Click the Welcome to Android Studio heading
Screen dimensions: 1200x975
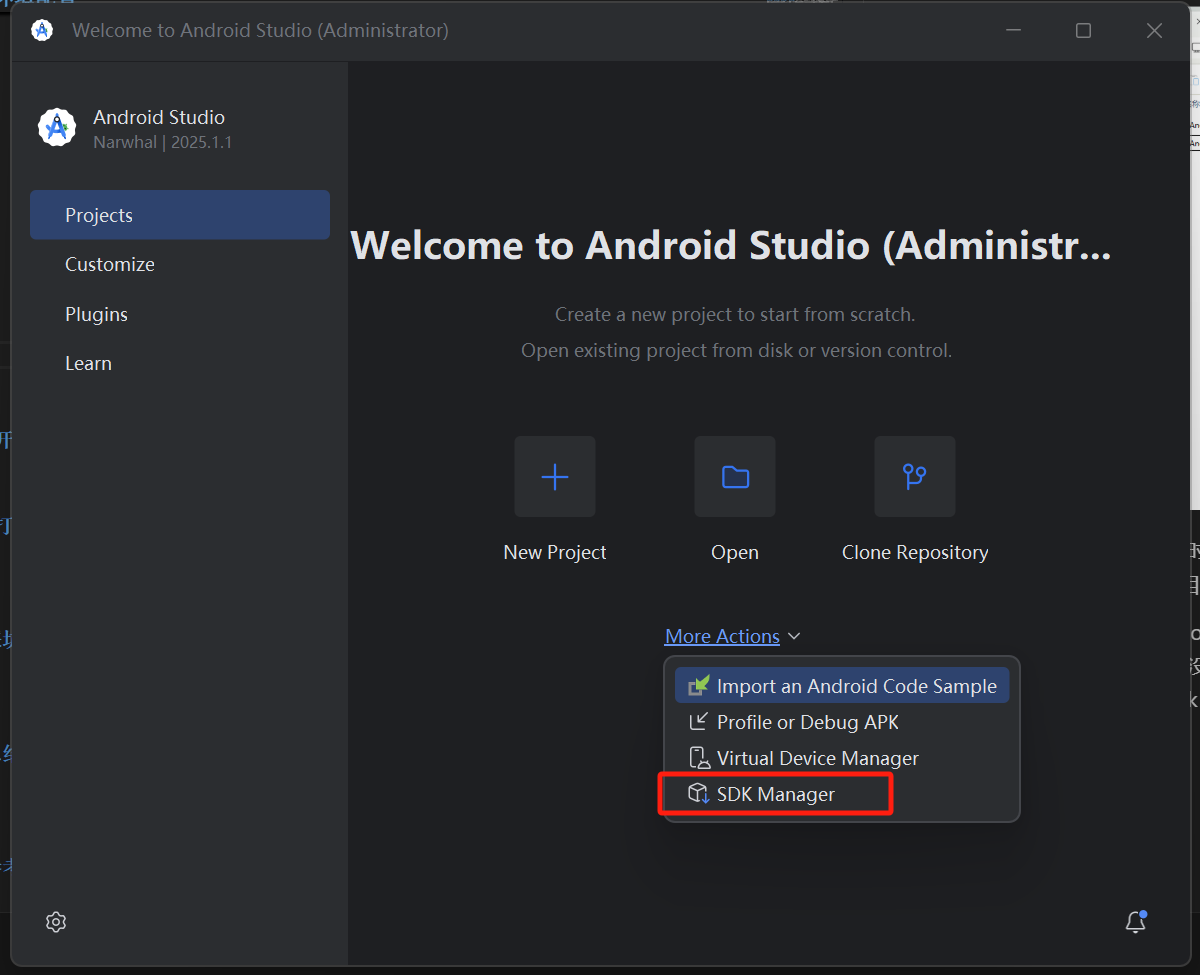(731, 245)
